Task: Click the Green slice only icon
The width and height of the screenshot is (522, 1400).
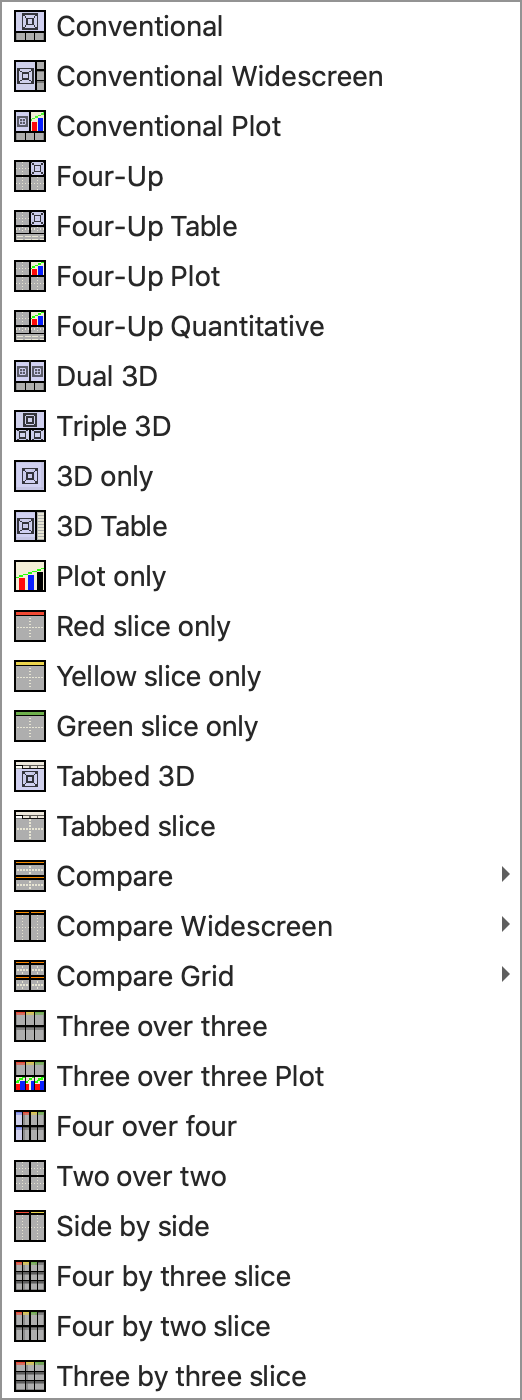Action: pos(31,727)
